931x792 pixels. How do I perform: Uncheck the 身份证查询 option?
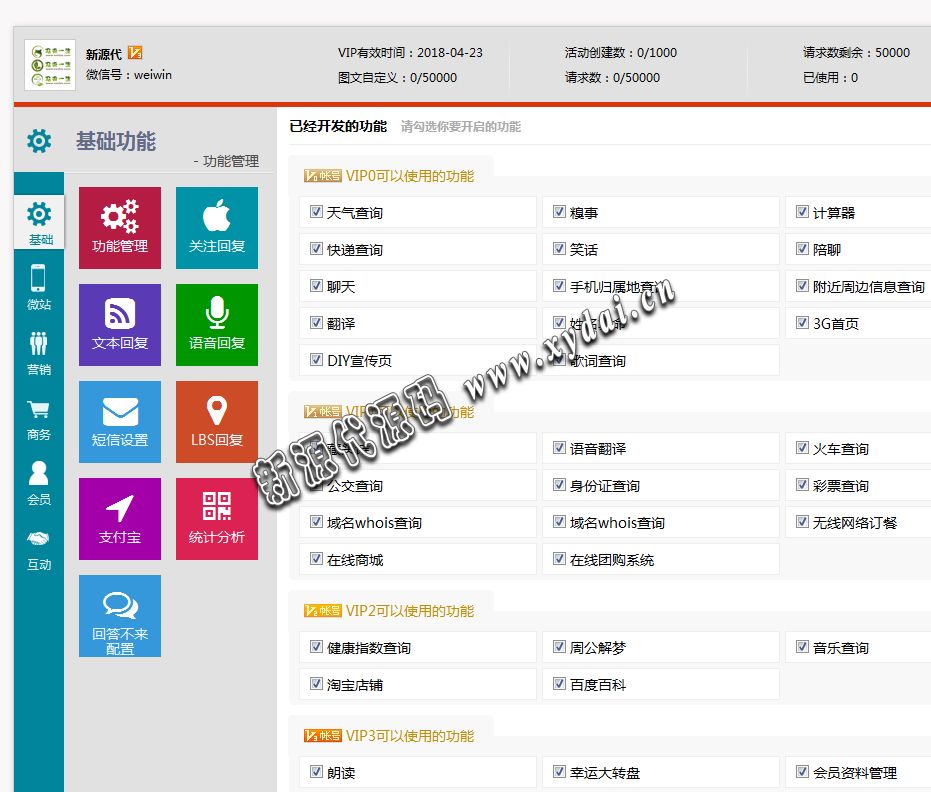559,484
